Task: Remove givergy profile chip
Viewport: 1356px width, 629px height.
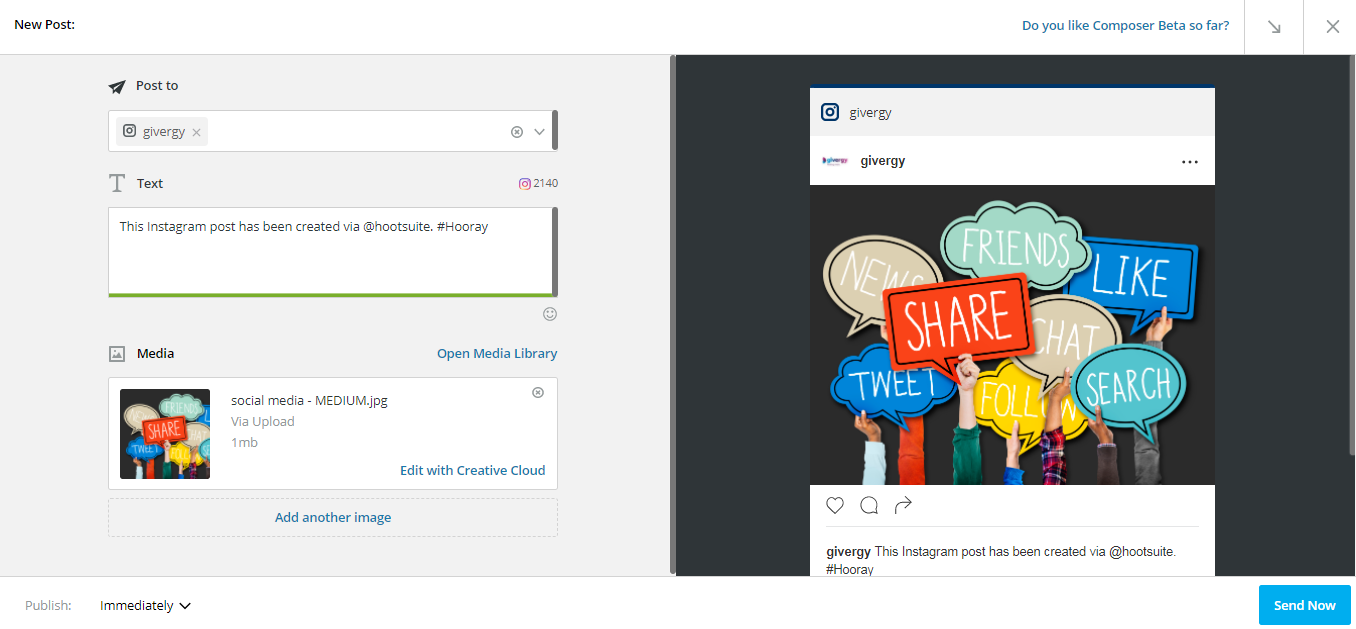Action: point(196,132)
